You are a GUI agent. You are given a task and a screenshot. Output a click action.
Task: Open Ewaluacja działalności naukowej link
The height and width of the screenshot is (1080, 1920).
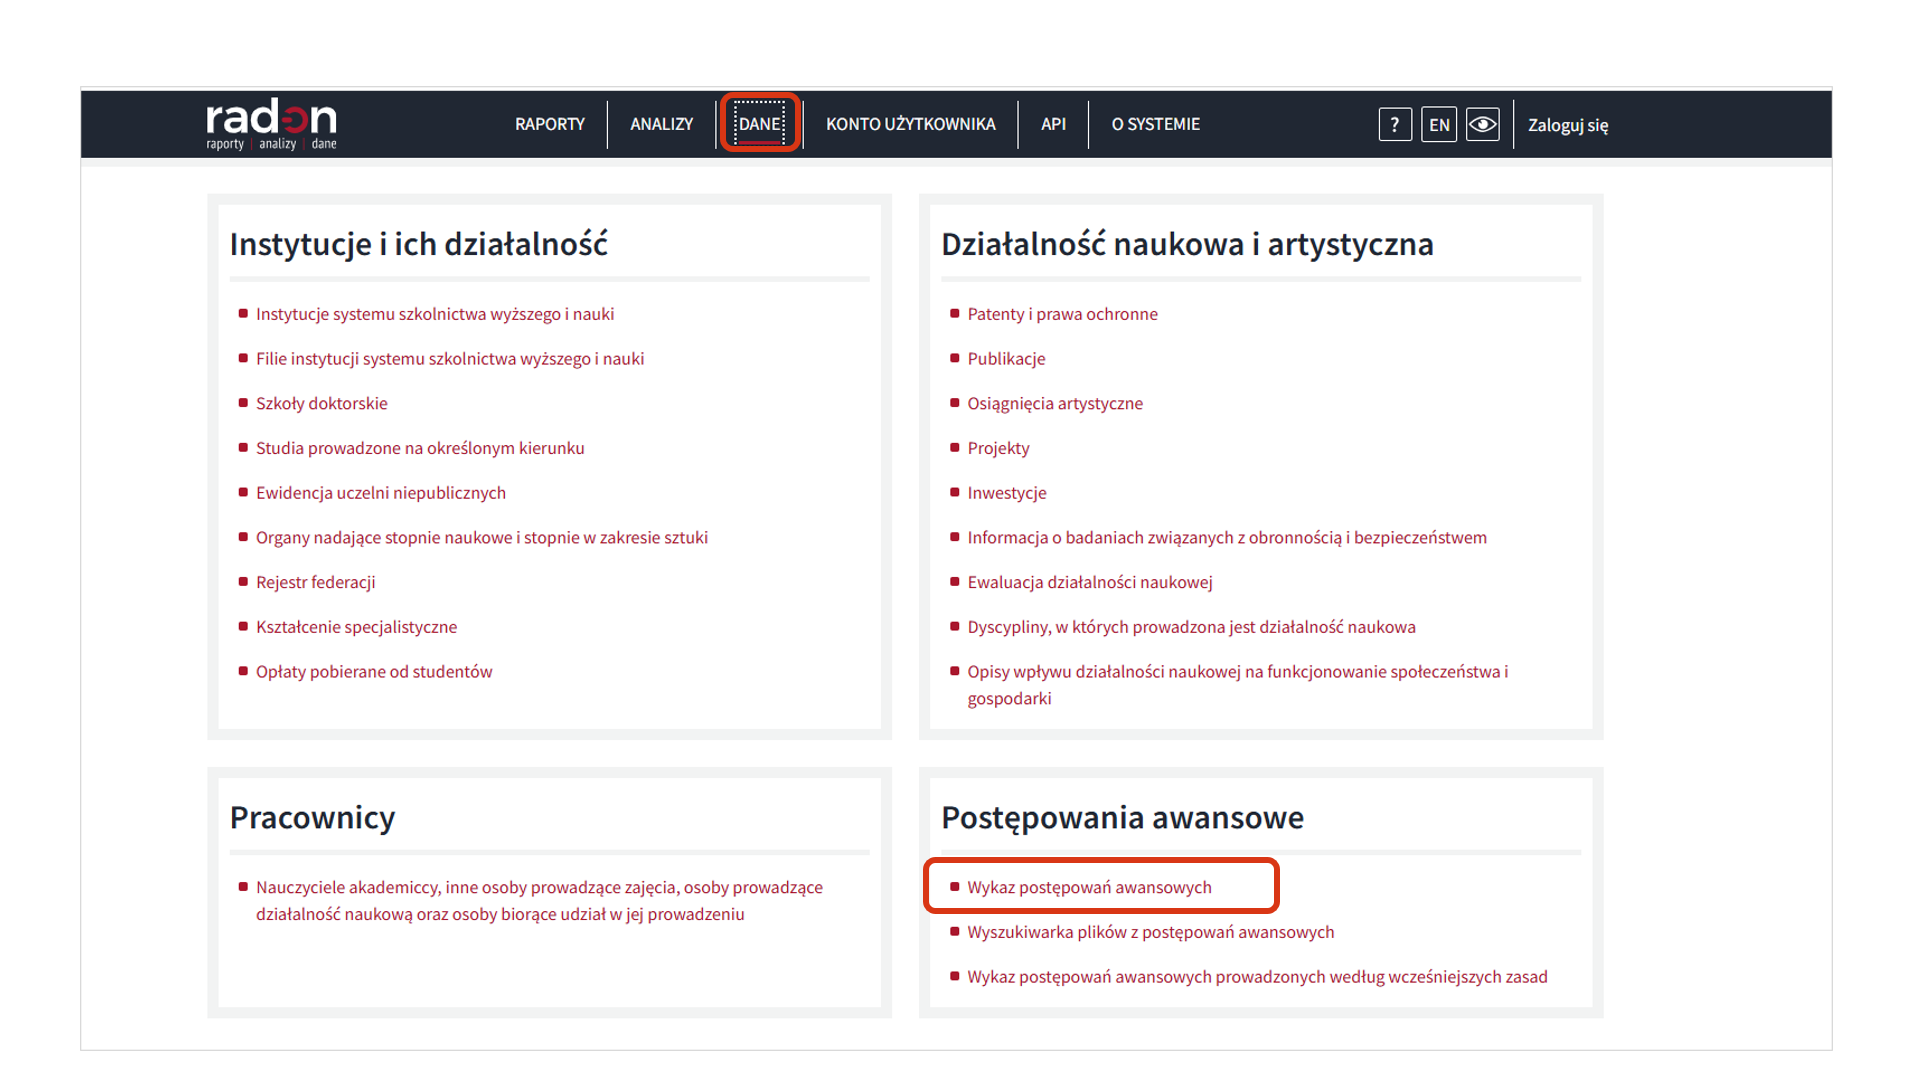tap(1089, 582)
